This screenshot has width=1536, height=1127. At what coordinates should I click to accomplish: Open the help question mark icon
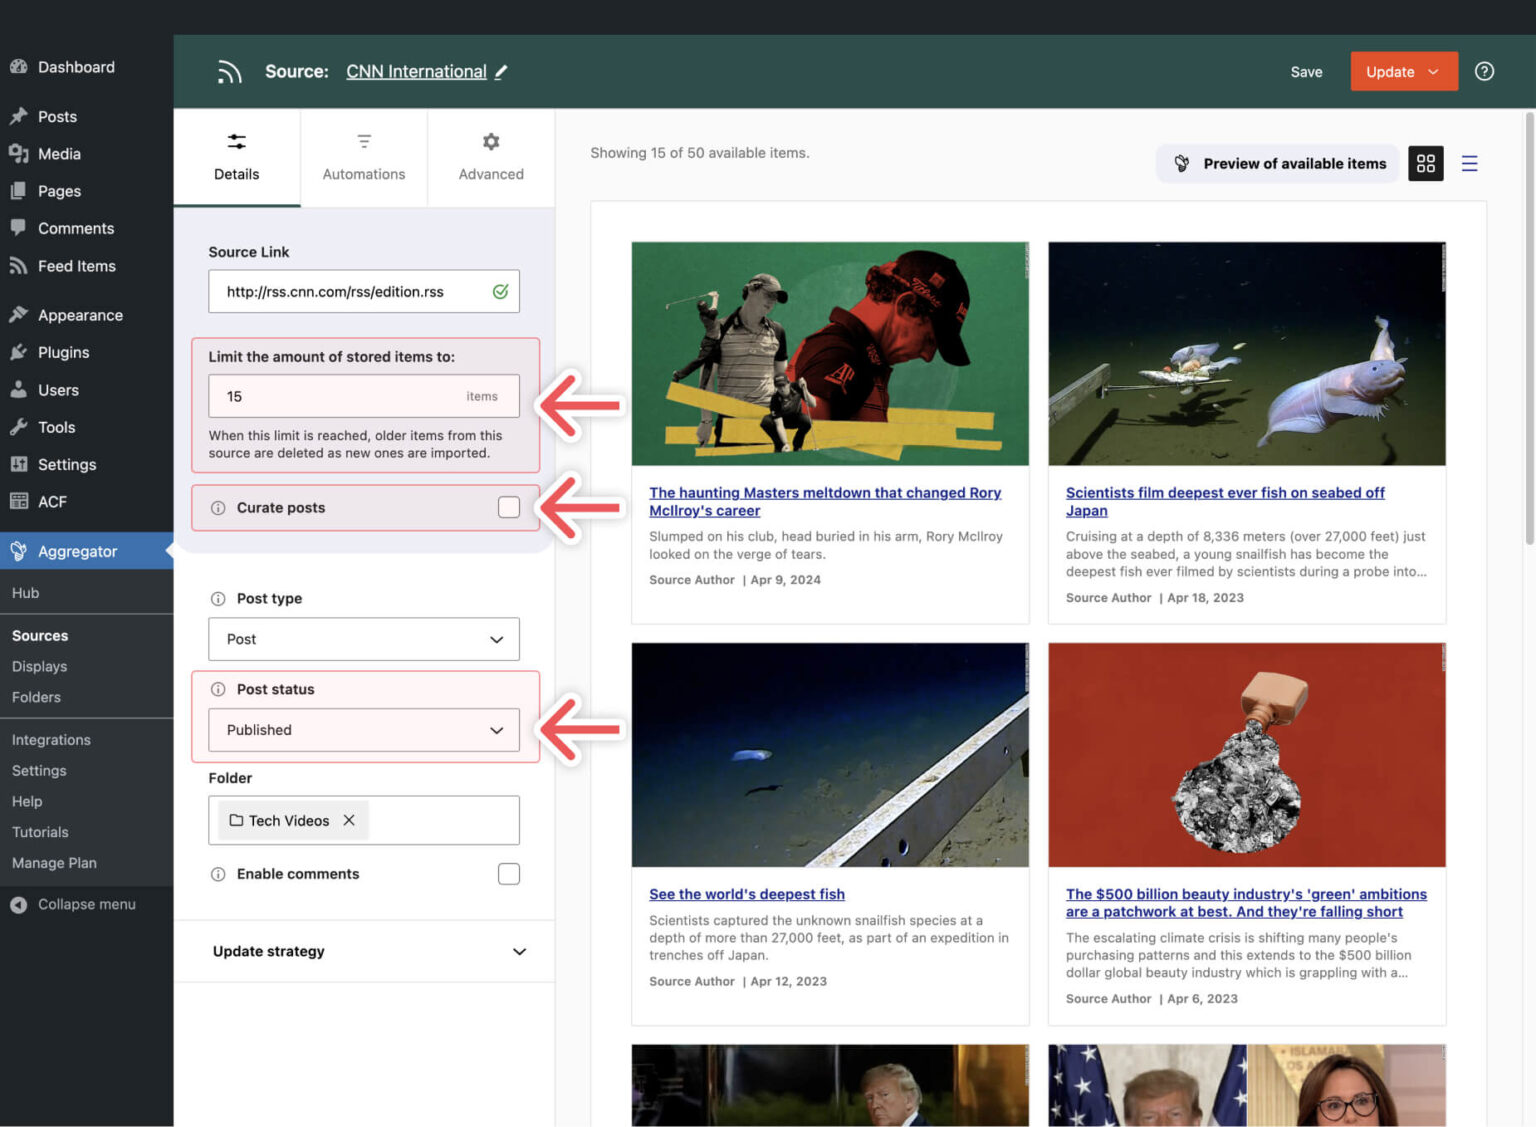pyautogui.click(x=1484, y=71)
